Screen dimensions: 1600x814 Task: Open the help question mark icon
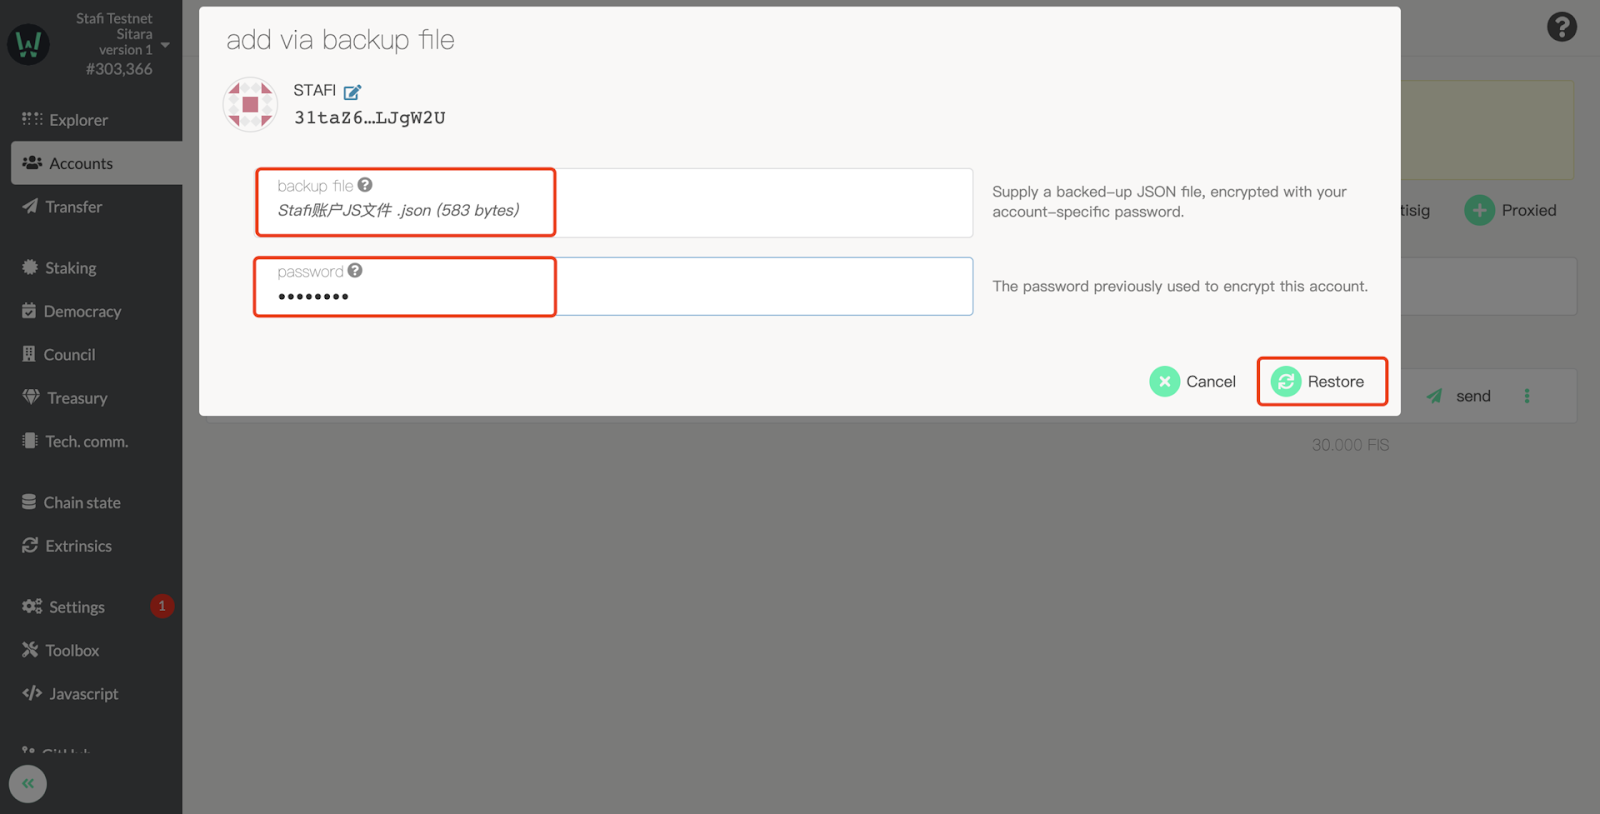click(1562, 27)
